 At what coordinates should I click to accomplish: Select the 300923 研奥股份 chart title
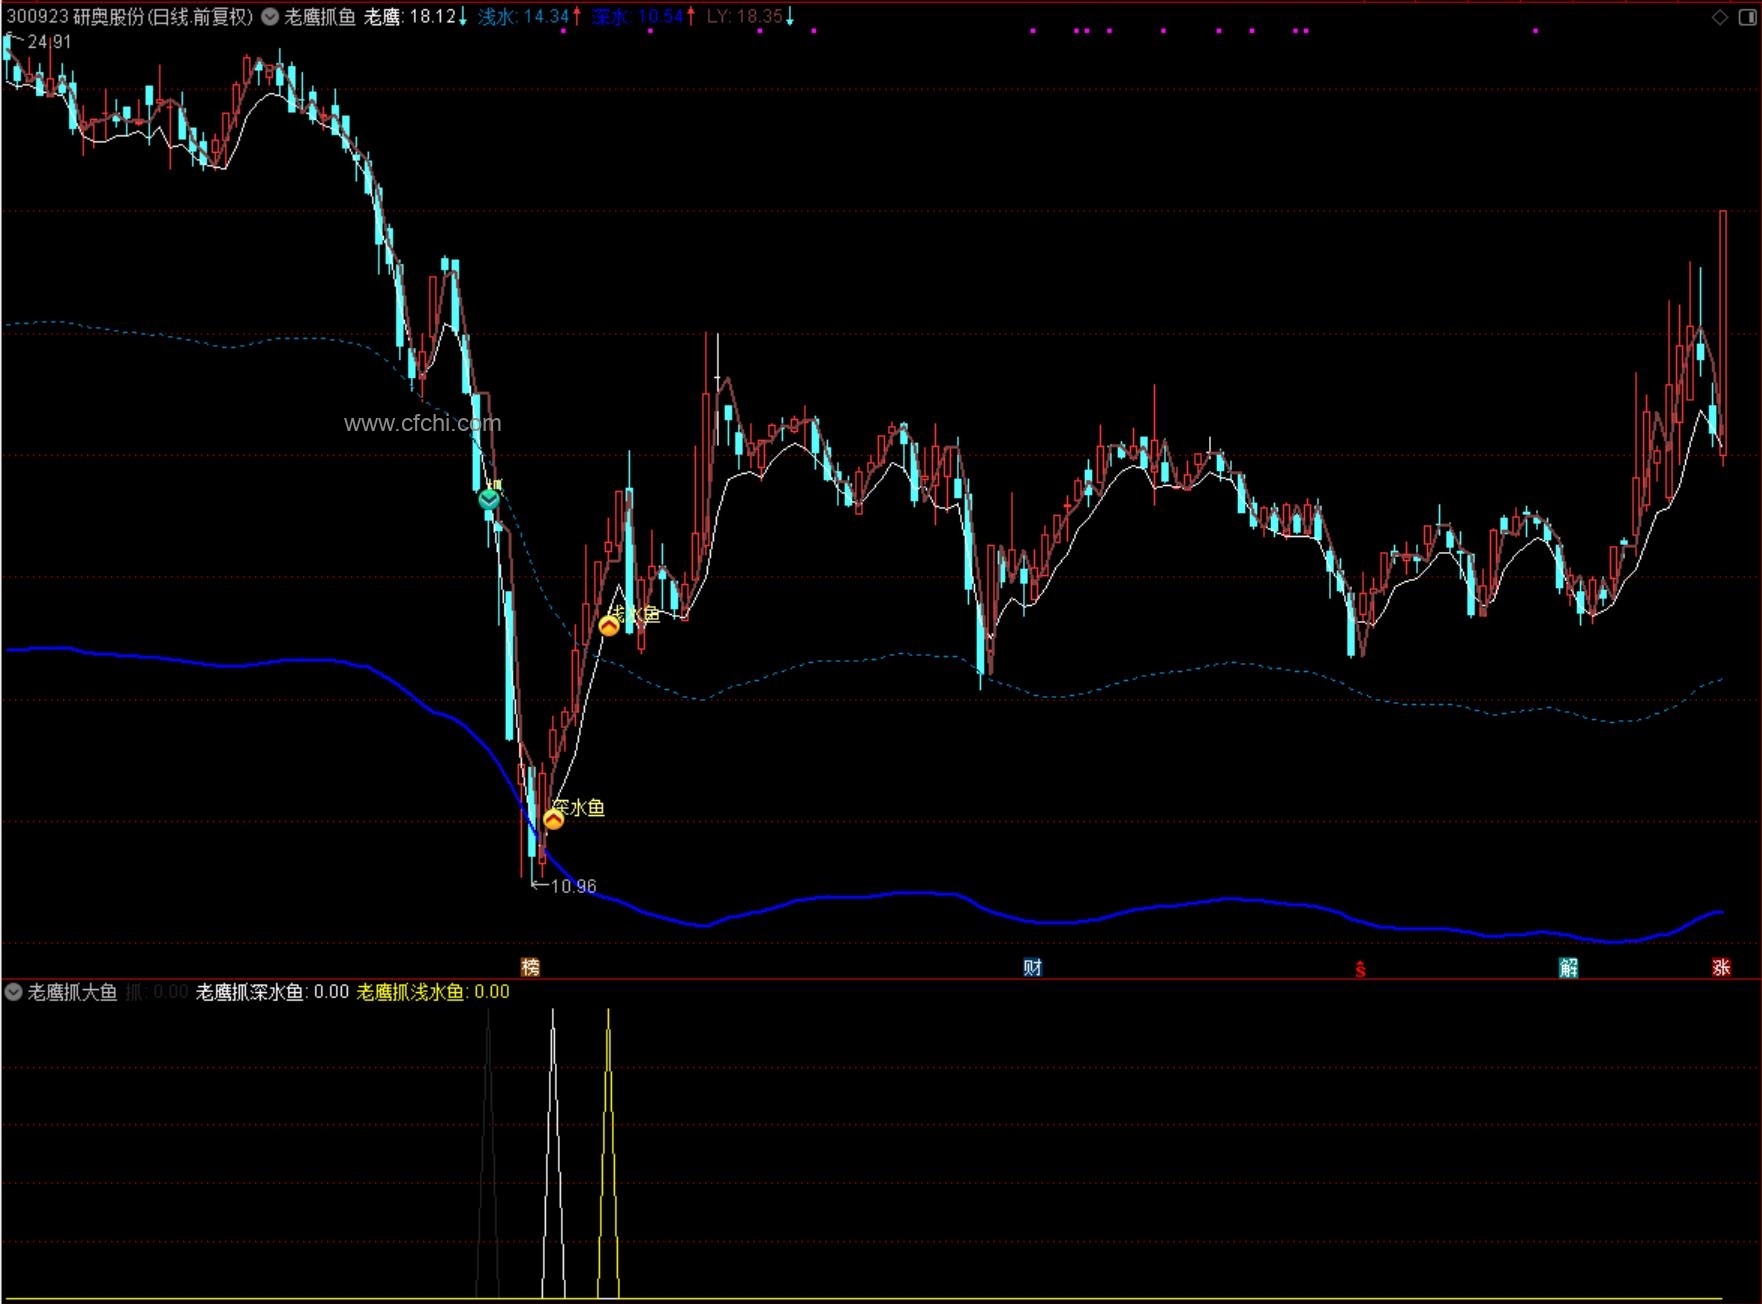tap(130, 17)
